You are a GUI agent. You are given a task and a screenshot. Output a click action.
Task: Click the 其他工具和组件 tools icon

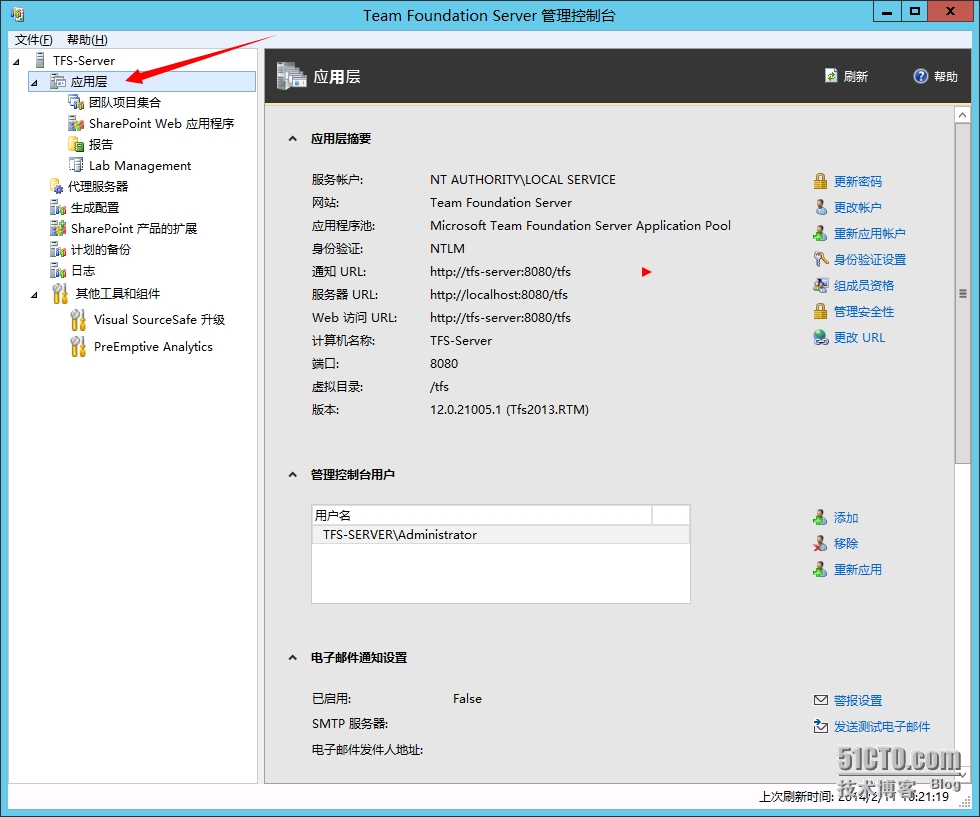point(60,293)
